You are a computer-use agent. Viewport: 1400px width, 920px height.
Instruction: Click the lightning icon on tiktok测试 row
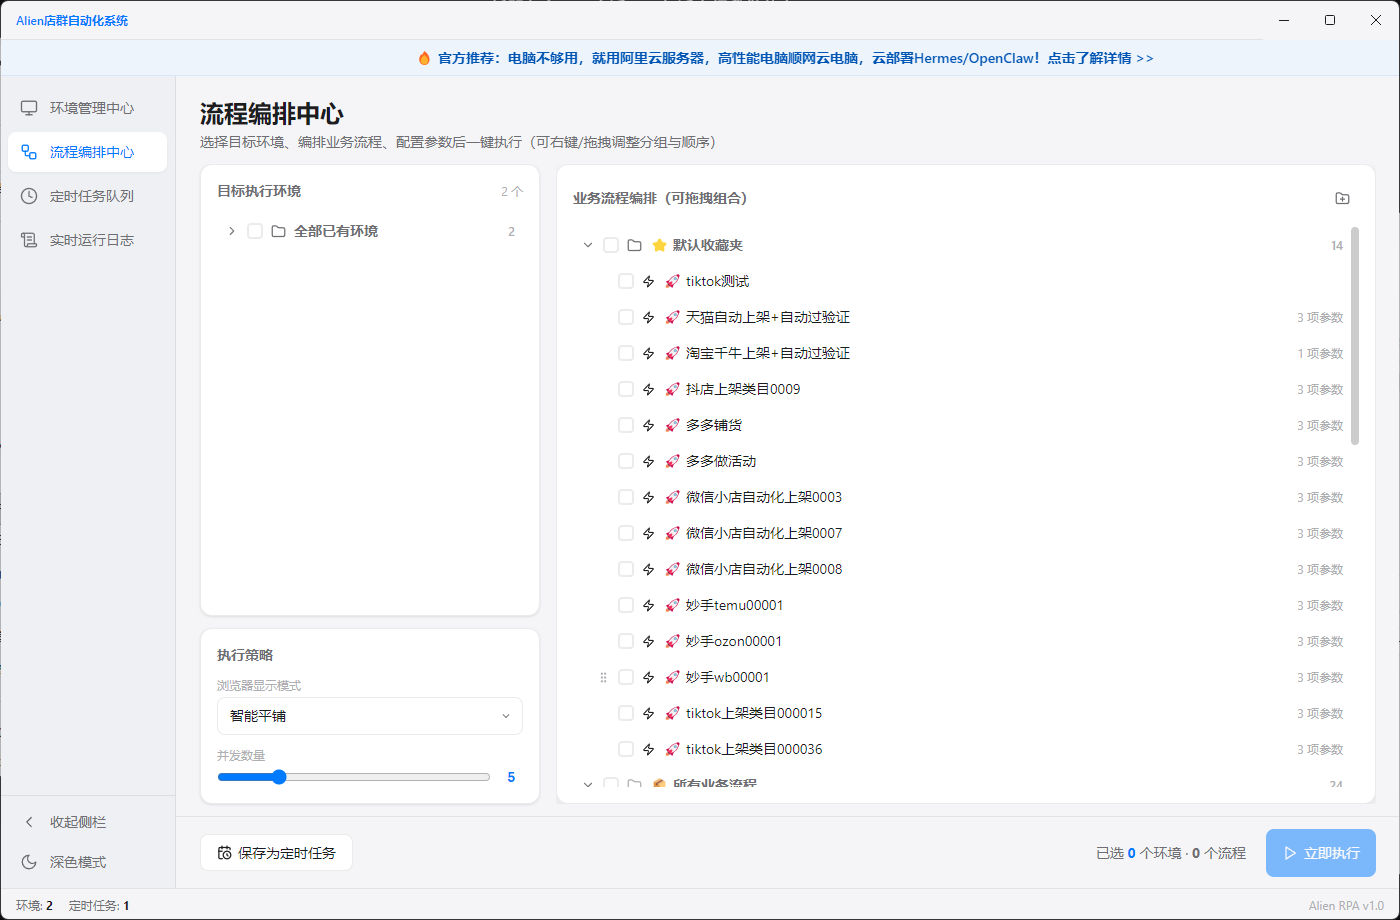click(x=648, y=281)
